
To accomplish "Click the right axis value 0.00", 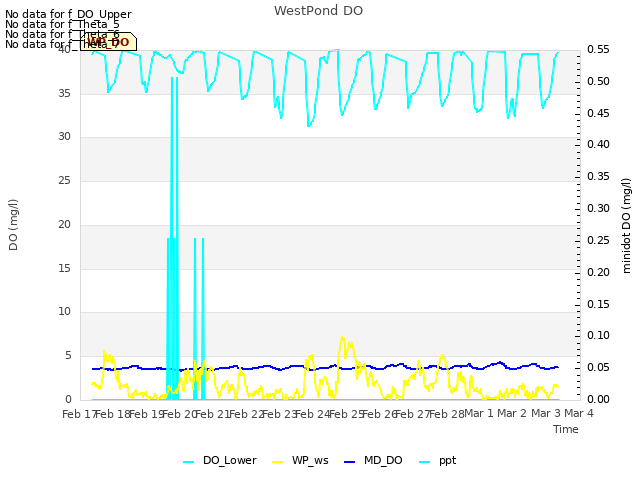I will 598,400.
